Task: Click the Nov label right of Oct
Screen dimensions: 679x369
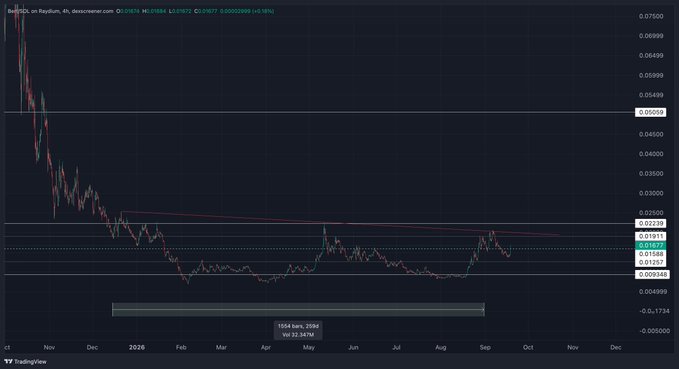Action: [x=572, y=347]
